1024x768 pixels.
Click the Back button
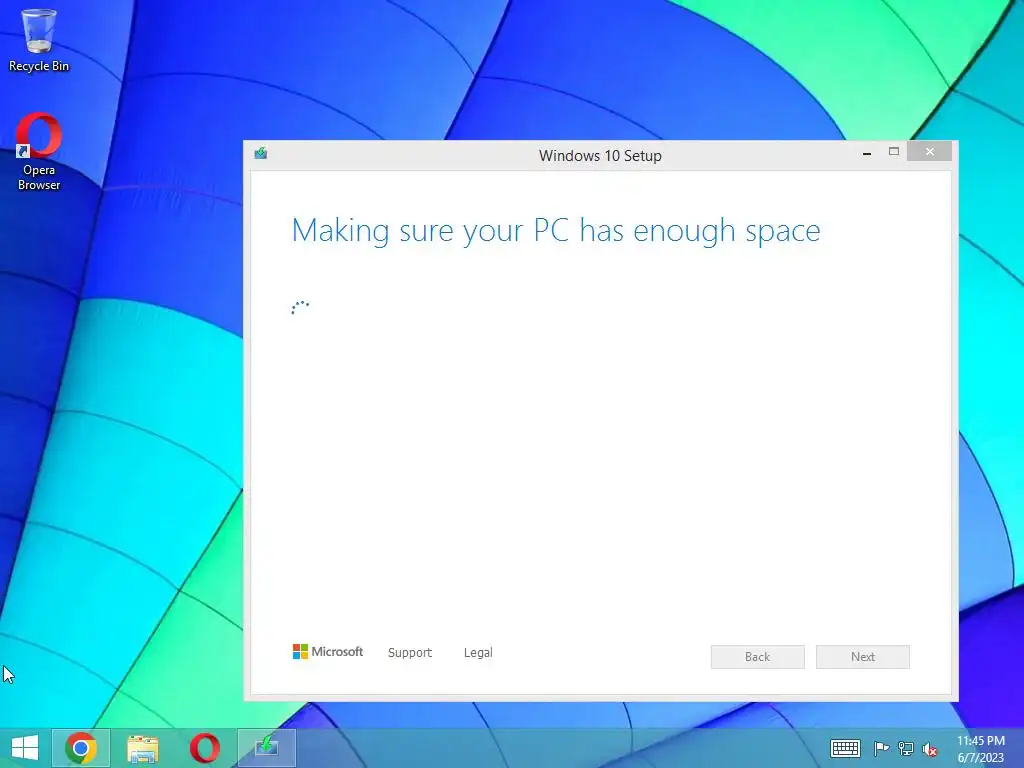758,657
